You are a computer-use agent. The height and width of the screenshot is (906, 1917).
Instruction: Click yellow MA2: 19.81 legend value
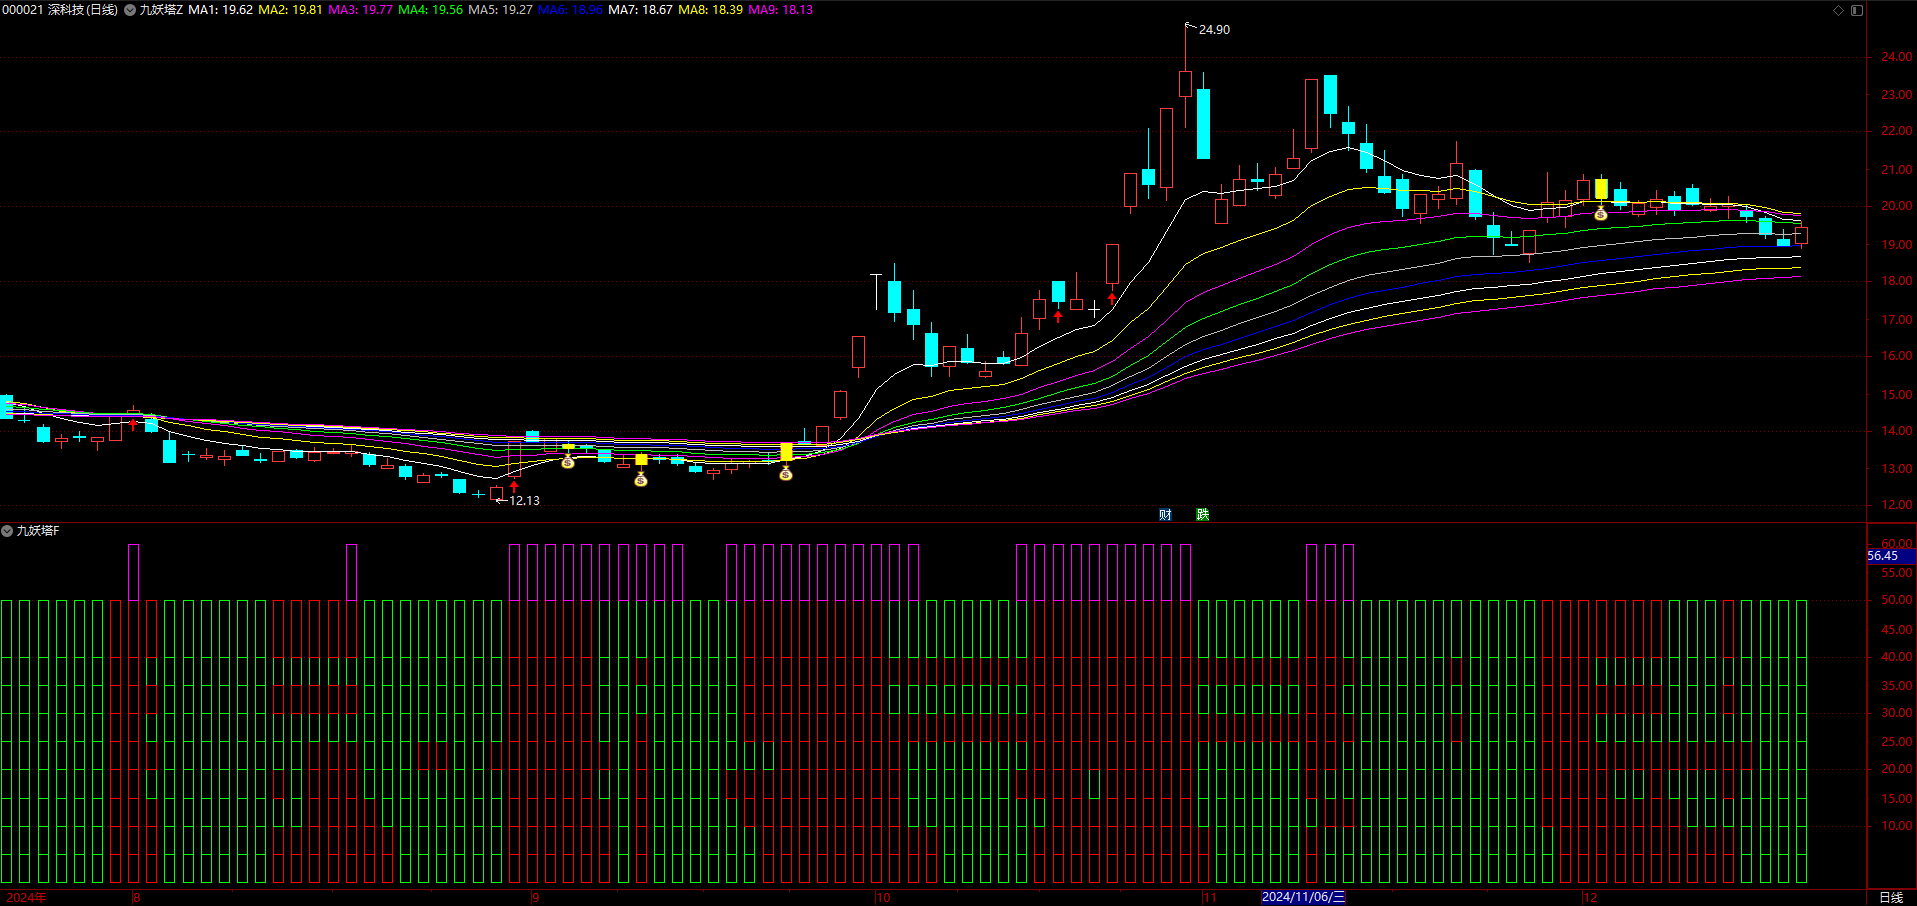[290, 10]
